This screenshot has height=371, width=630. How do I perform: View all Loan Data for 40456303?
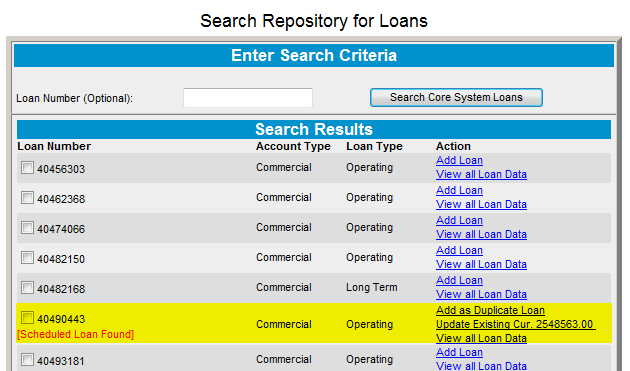tap(481, 174)
